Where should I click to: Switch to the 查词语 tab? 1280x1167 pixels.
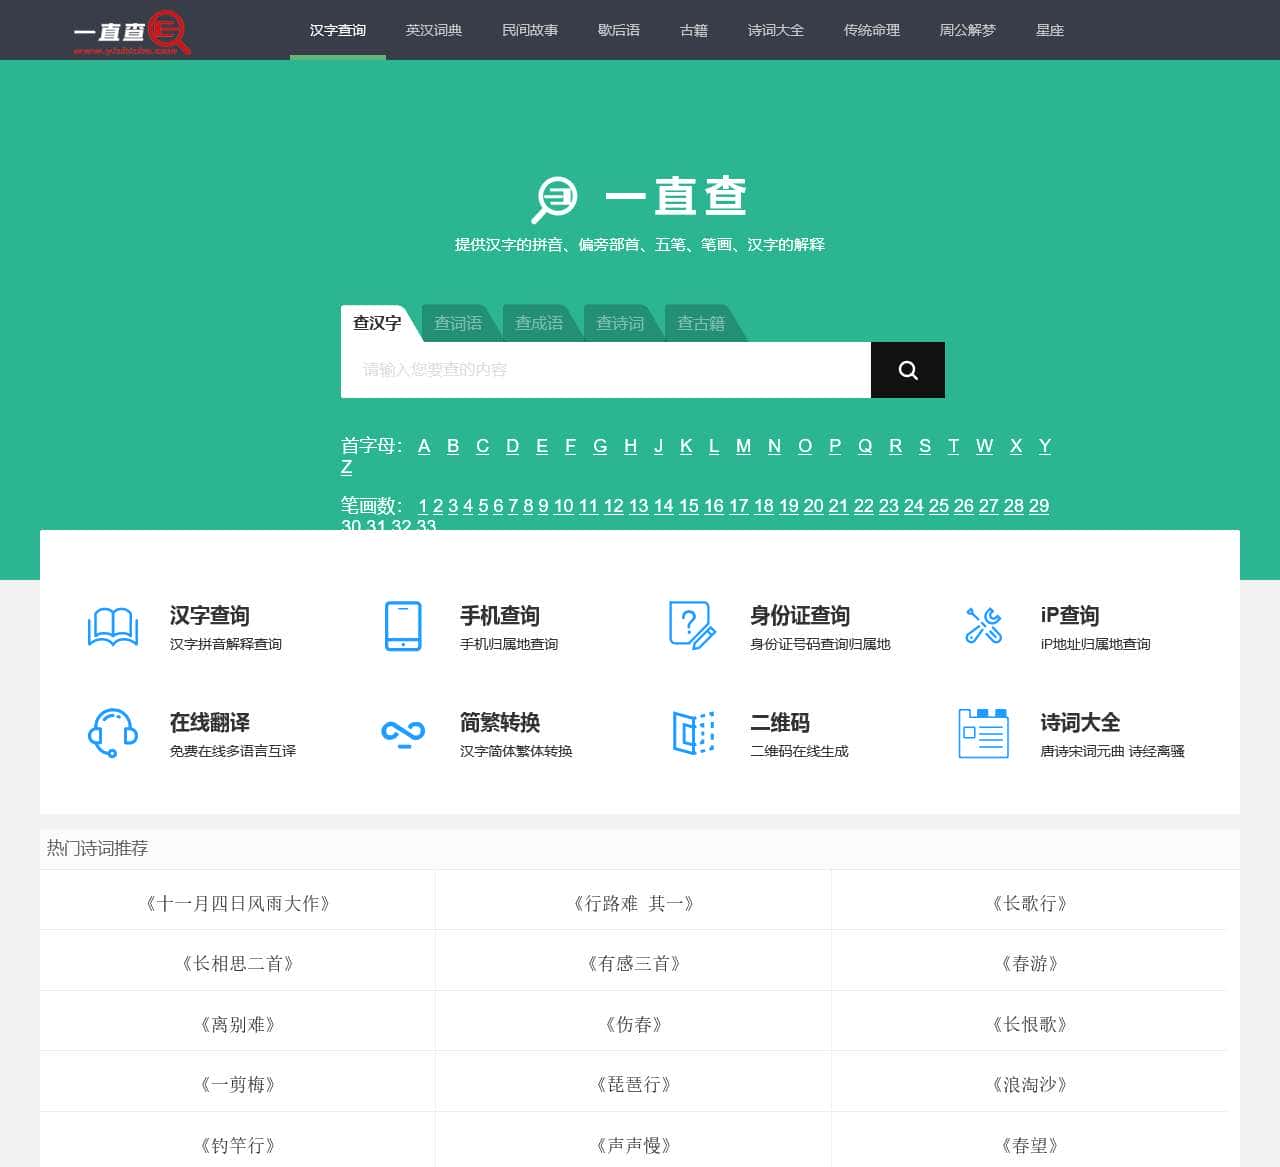pos(459,322)
